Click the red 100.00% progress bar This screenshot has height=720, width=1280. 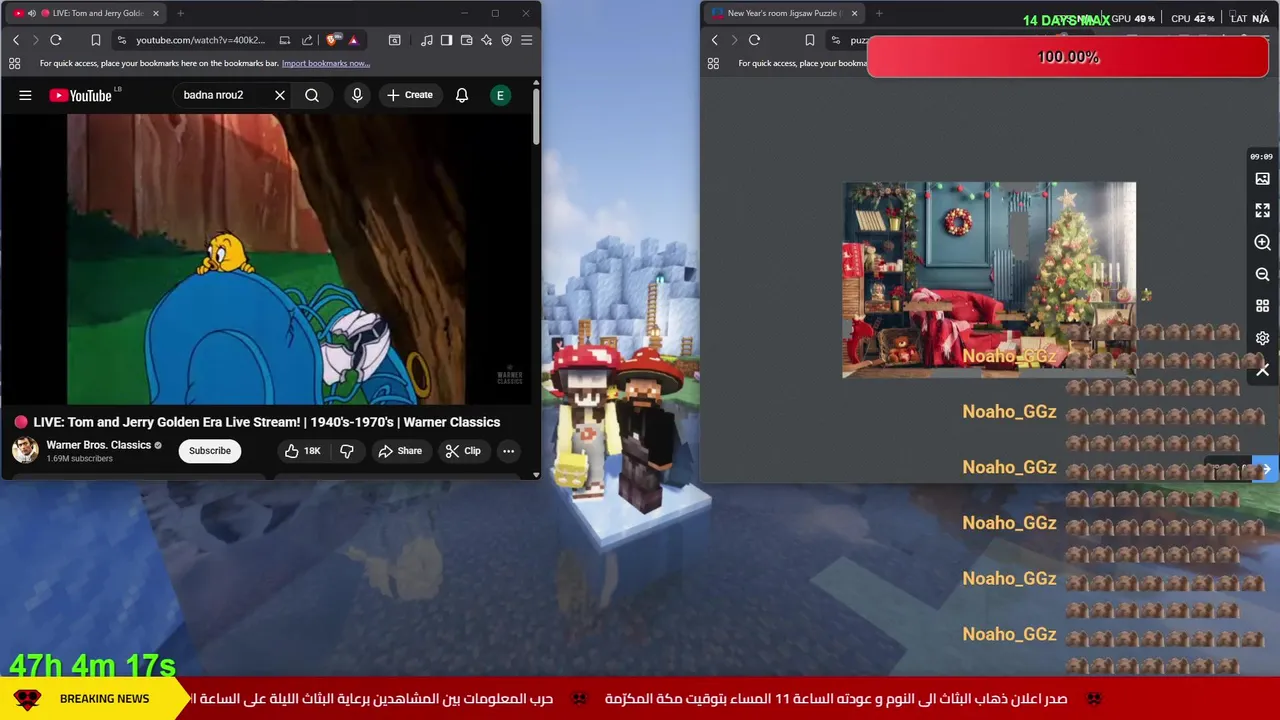pyautogui.click(x=1068, y=57)
